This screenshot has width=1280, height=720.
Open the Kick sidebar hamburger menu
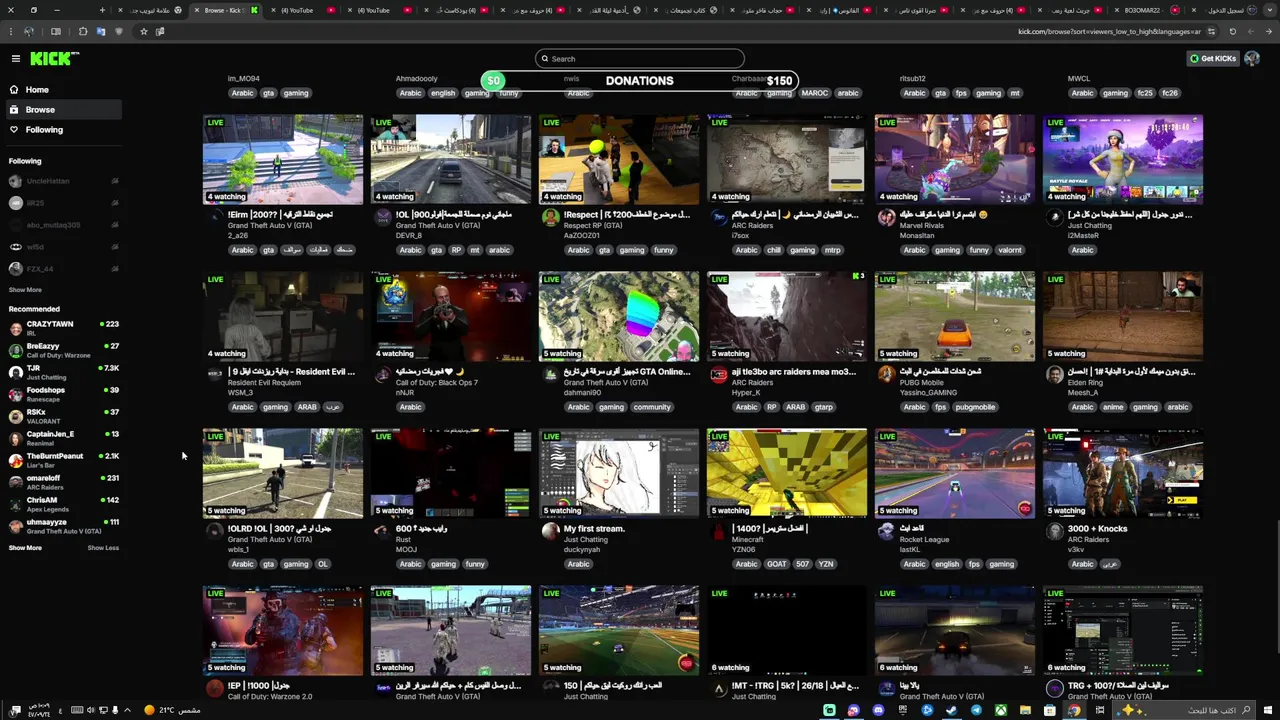(16, 59)
